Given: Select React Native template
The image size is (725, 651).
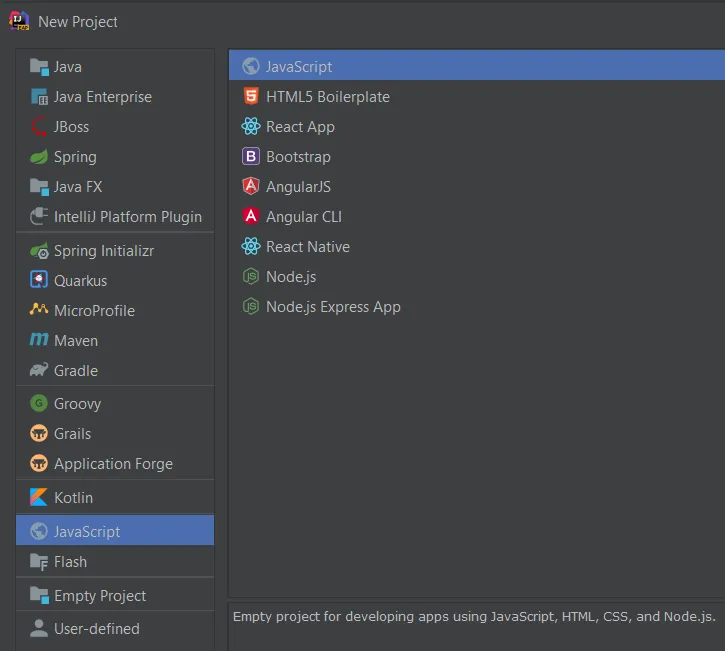Looking at the screenshot, I should click(x=477, y=246).
